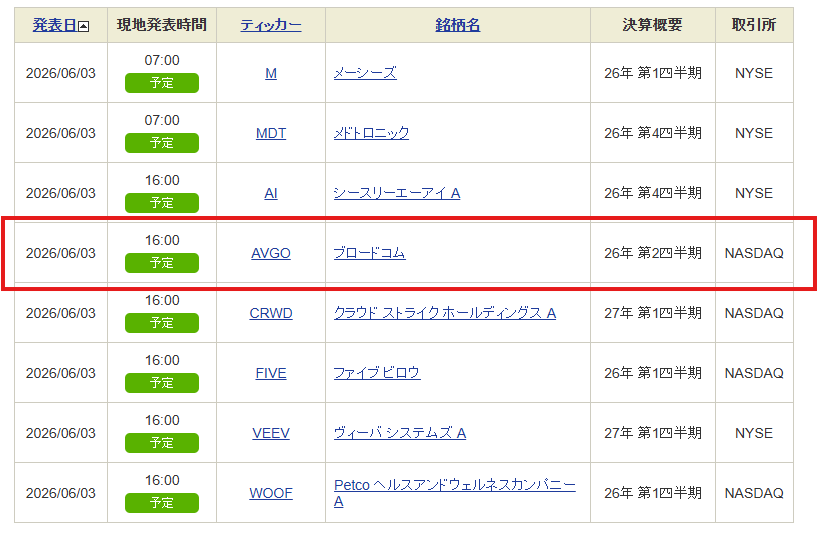This screenshot has height=536, width=817.
Task: Select 26年 第1四半期 cell for FIVE
Action: point(653,372)
